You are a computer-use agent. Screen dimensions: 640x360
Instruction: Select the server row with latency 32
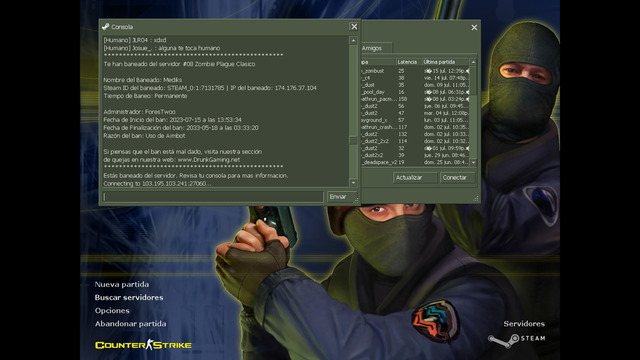click(415, 148)
